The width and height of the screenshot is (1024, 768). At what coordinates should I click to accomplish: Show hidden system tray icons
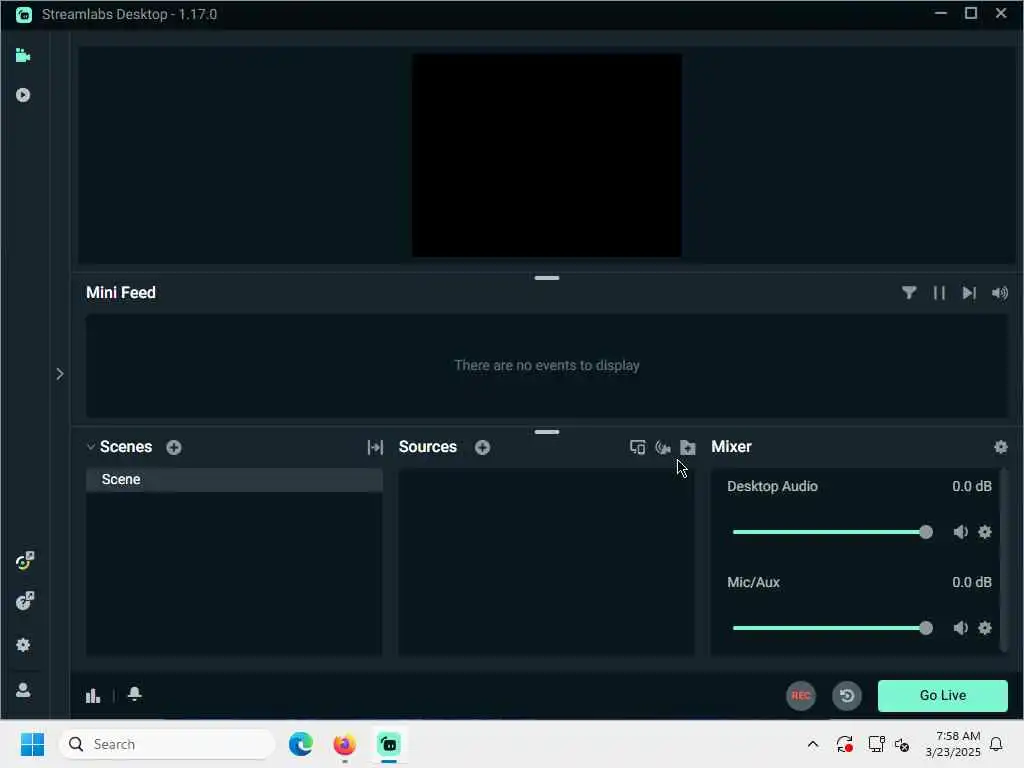tap(813, 744)
